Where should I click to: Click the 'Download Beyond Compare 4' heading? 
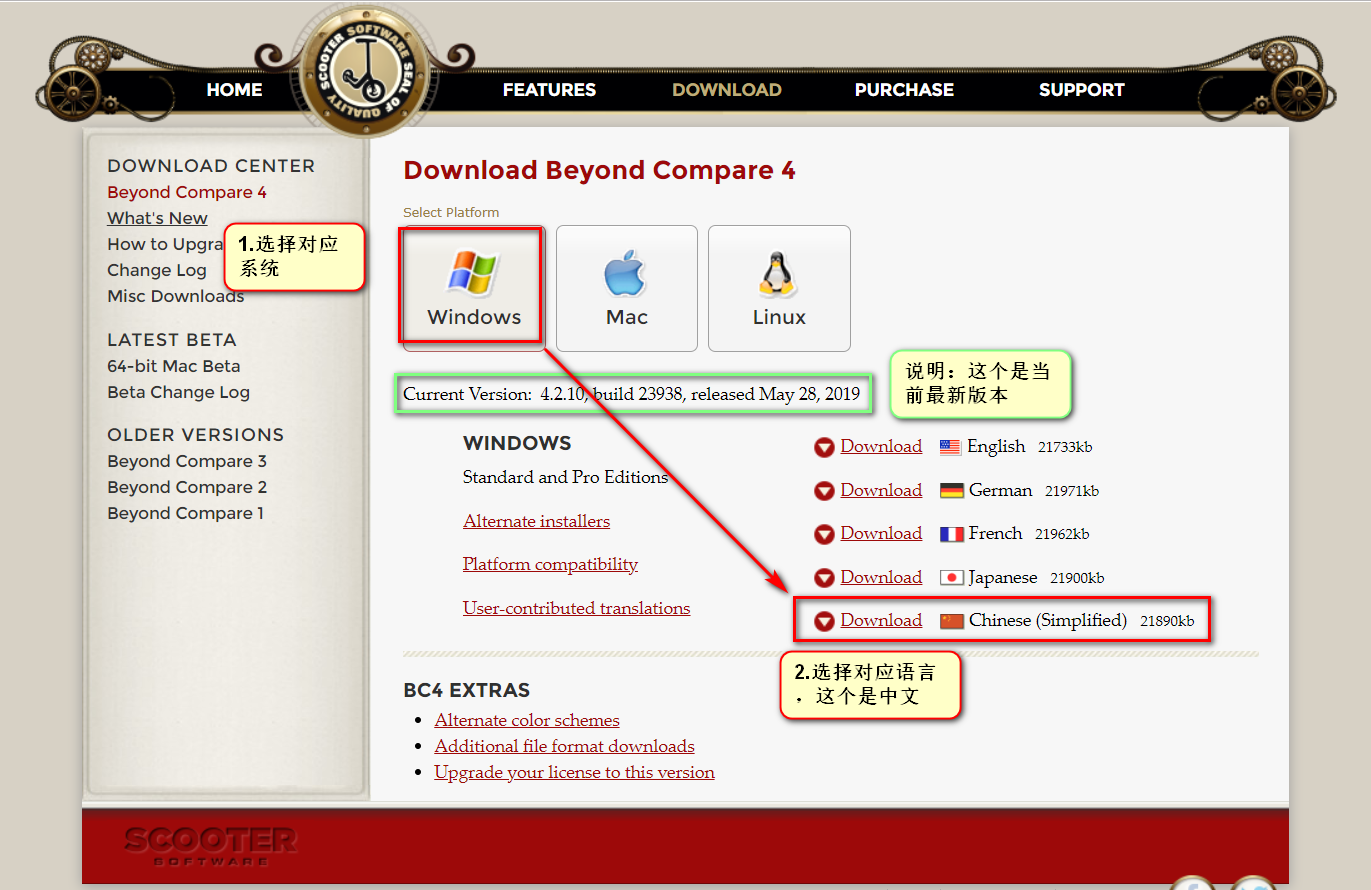tap(599, 171)
